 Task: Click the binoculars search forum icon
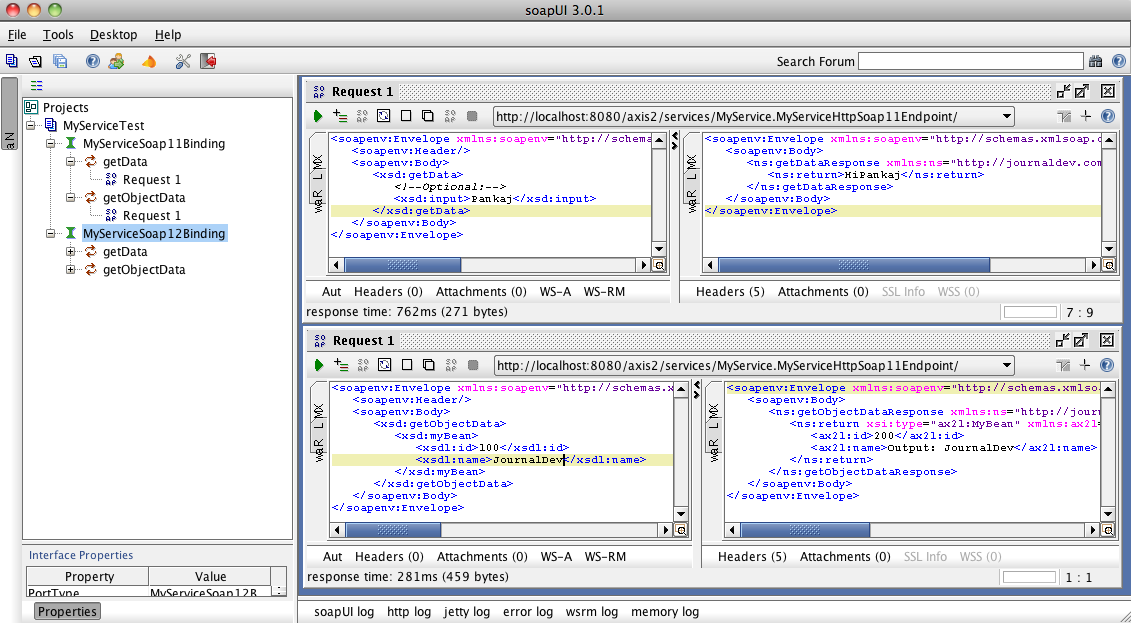pyautogui.click(x=1096, y=61)
